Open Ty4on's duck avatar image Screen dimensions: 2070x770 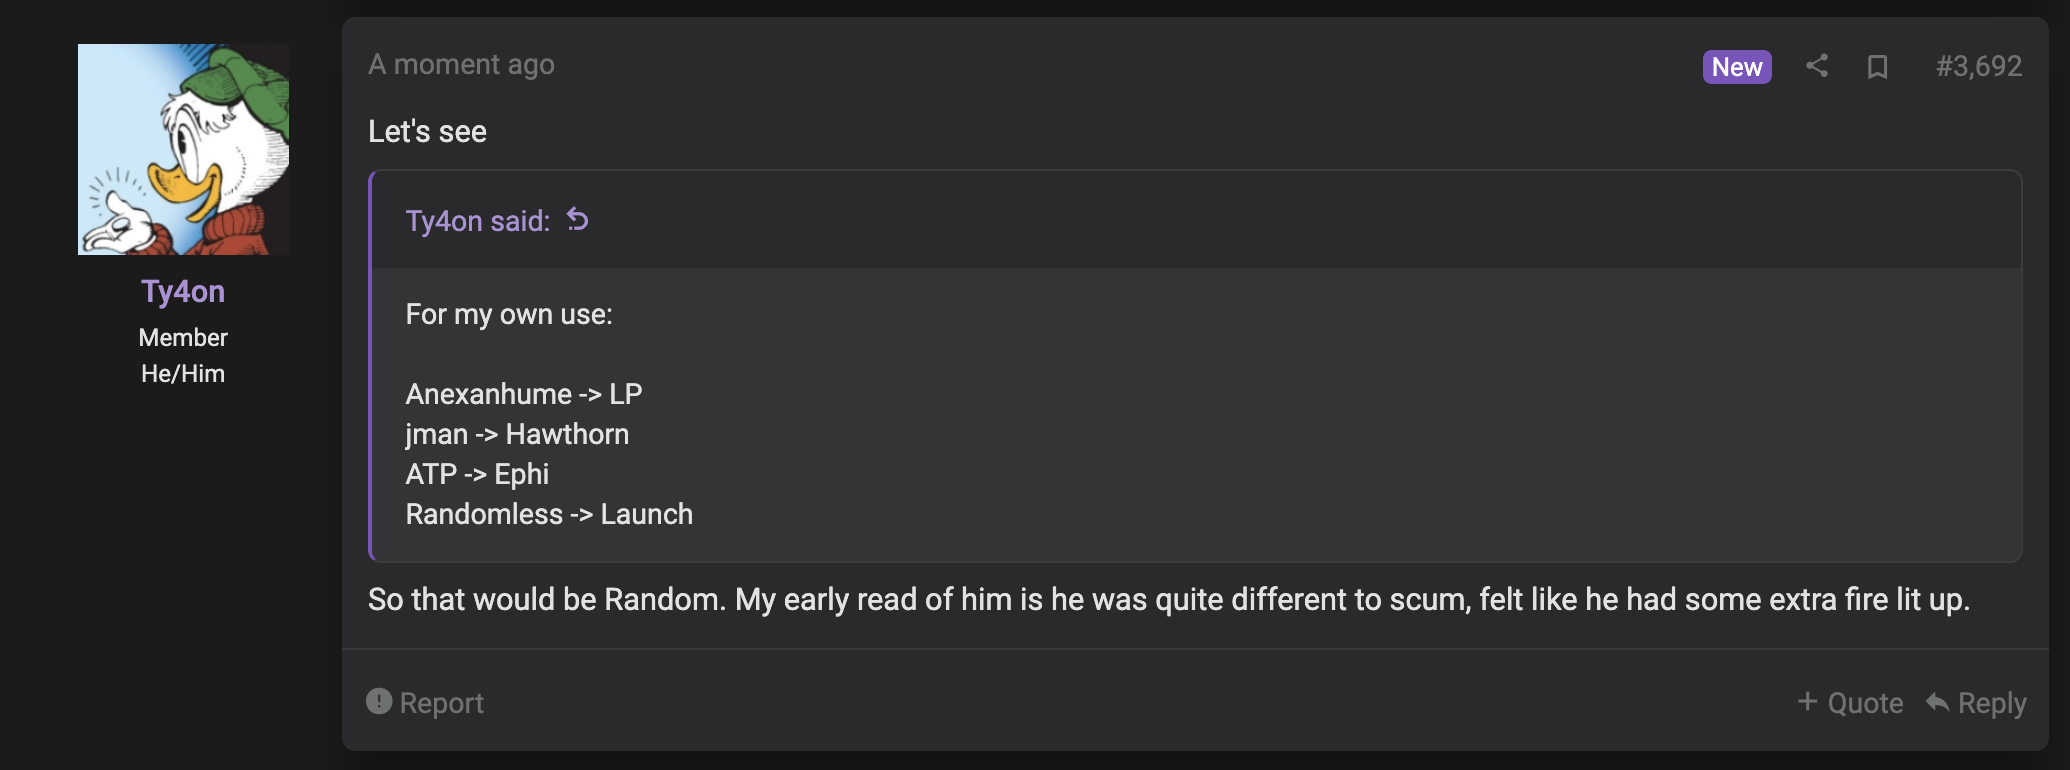[183, 149]
